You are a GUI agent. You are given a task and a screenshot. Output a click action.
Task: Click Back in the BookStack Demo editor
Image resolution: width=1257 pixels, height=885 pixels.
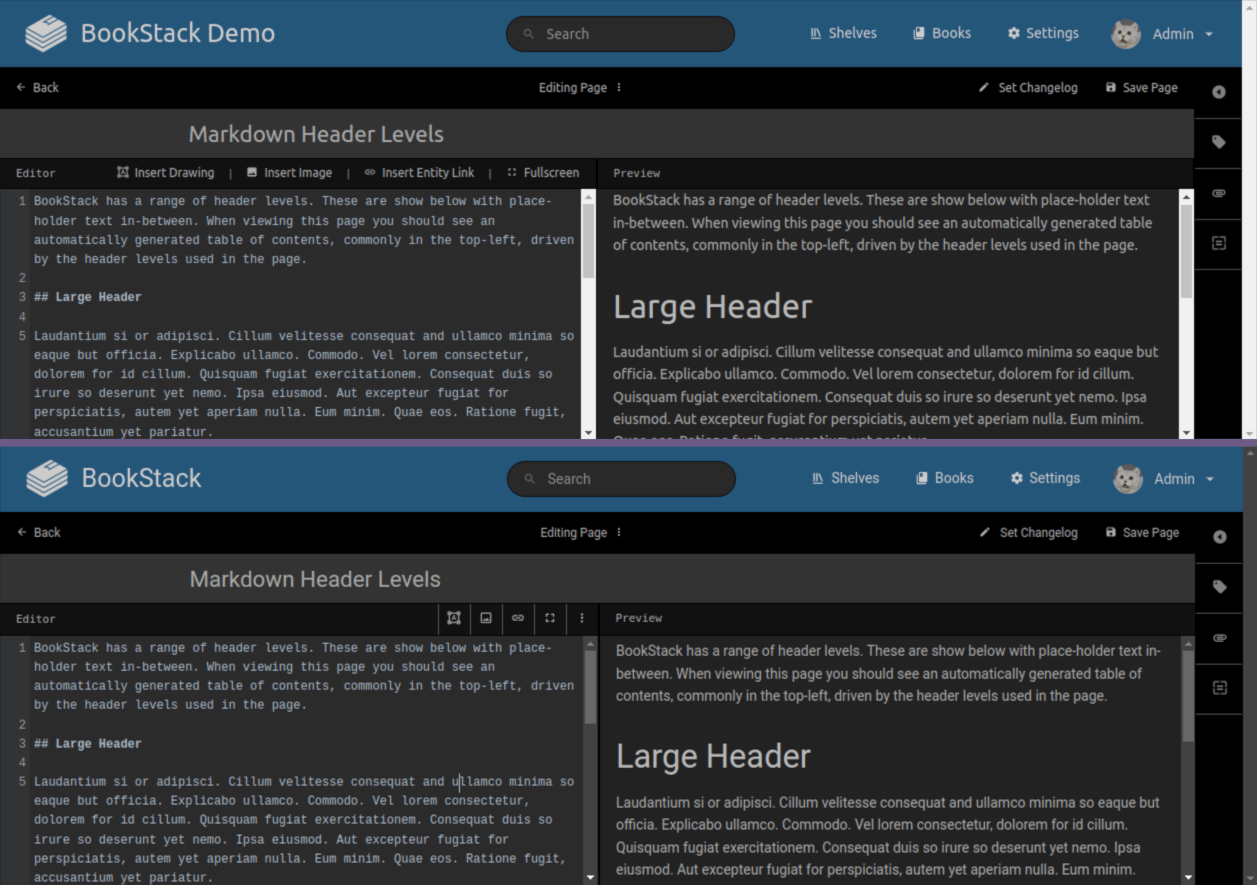37,87
